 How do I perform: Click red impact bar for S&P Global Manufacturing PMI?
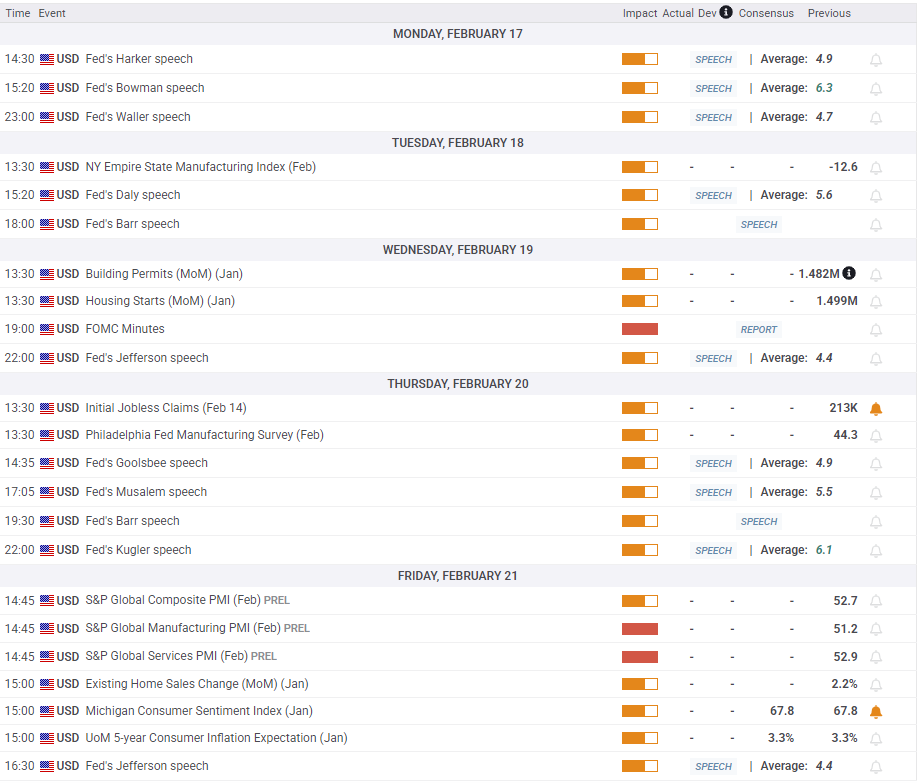pyautogui.click(x=640, y=629)
